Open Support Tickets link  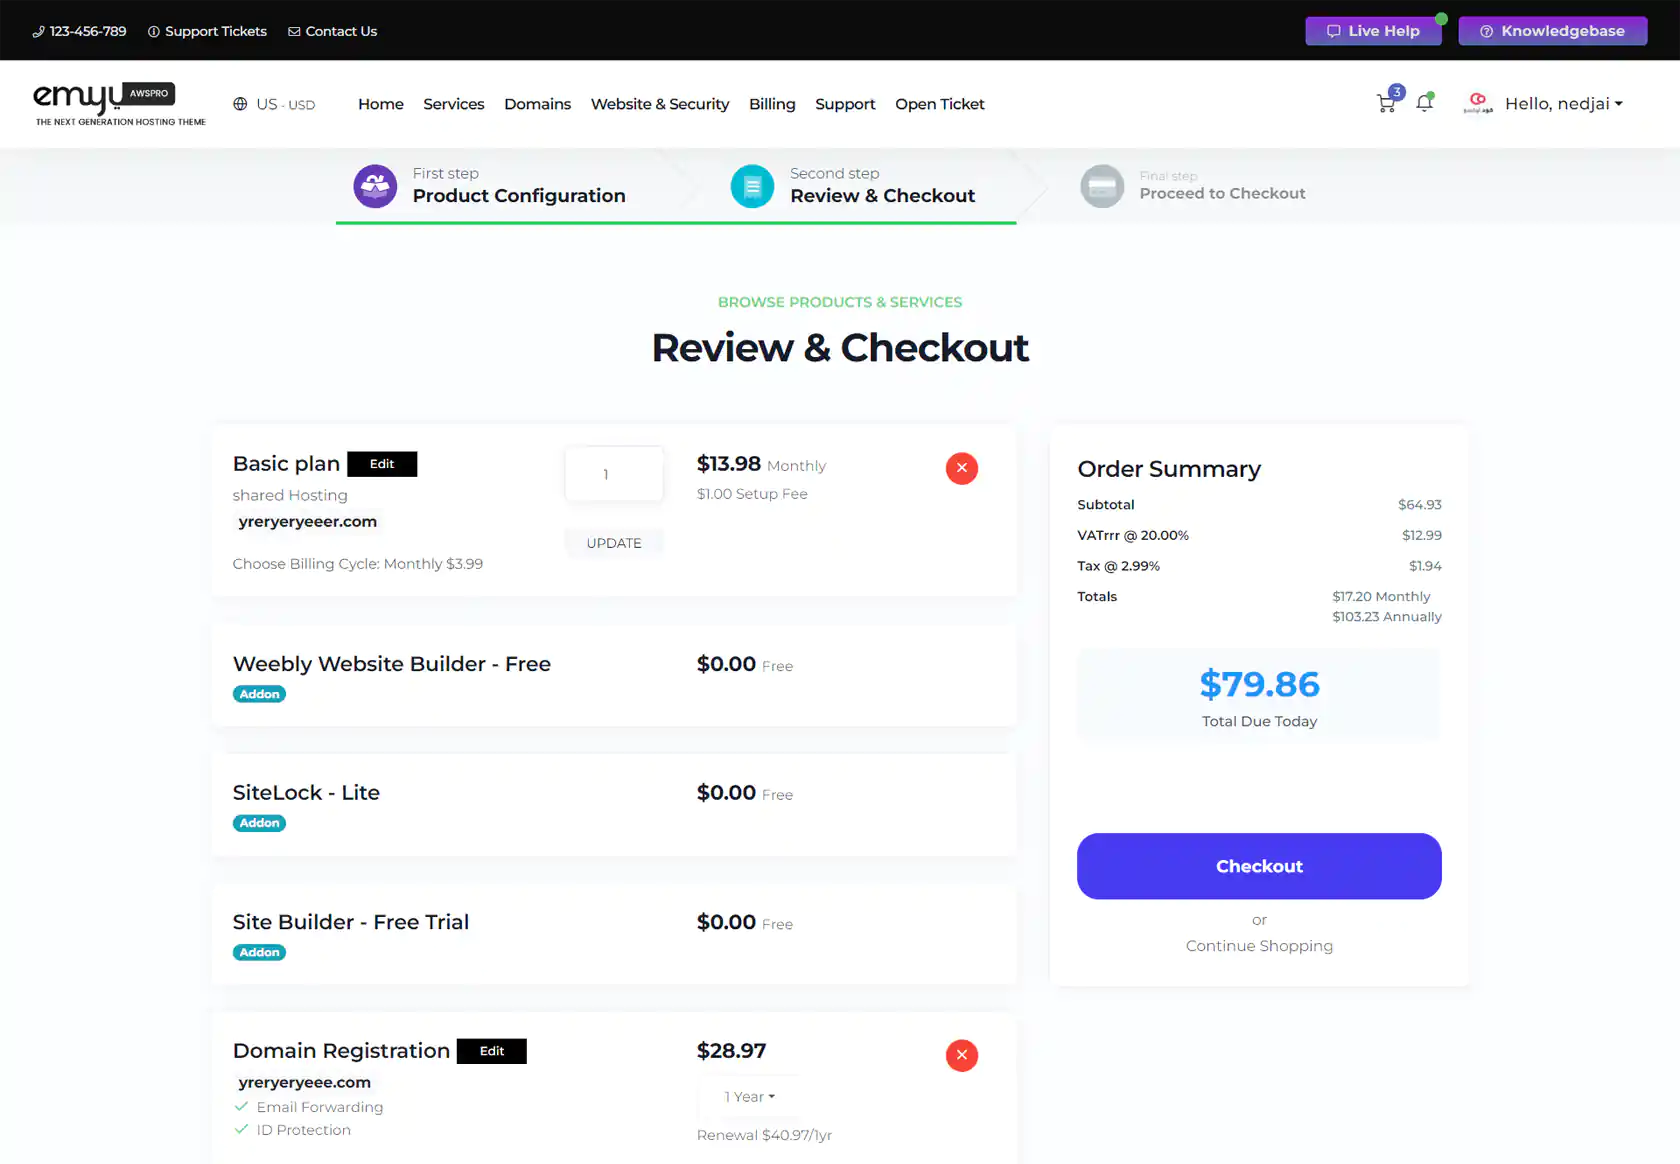pos(207,31)
